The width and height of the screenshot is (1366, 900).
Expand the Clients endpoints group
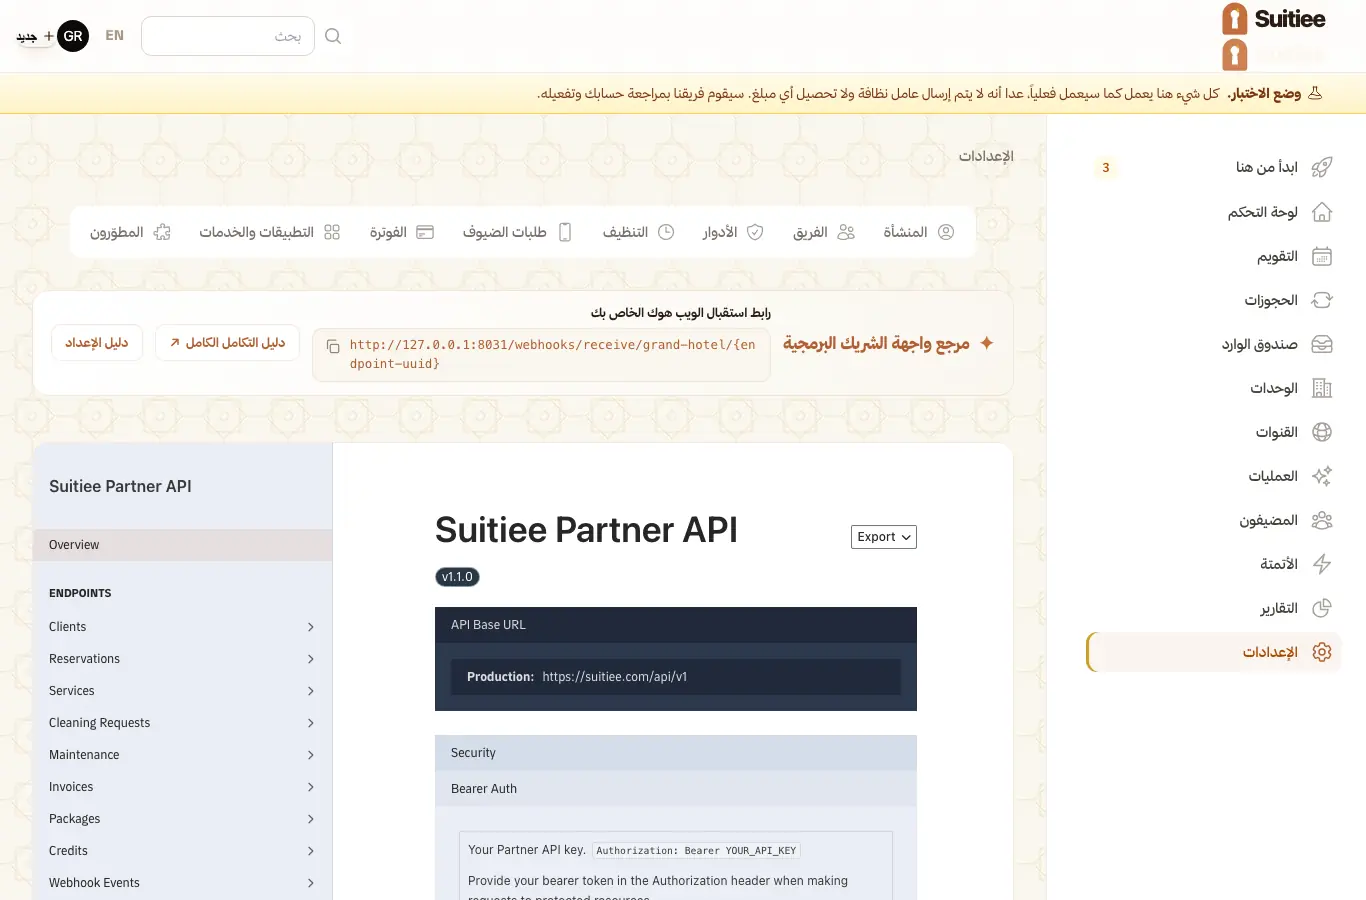[182, 627]
